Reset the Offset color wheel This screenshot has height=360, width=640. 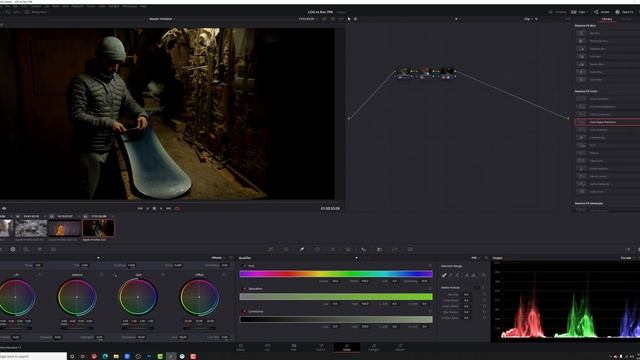click(x=224, y=275)
